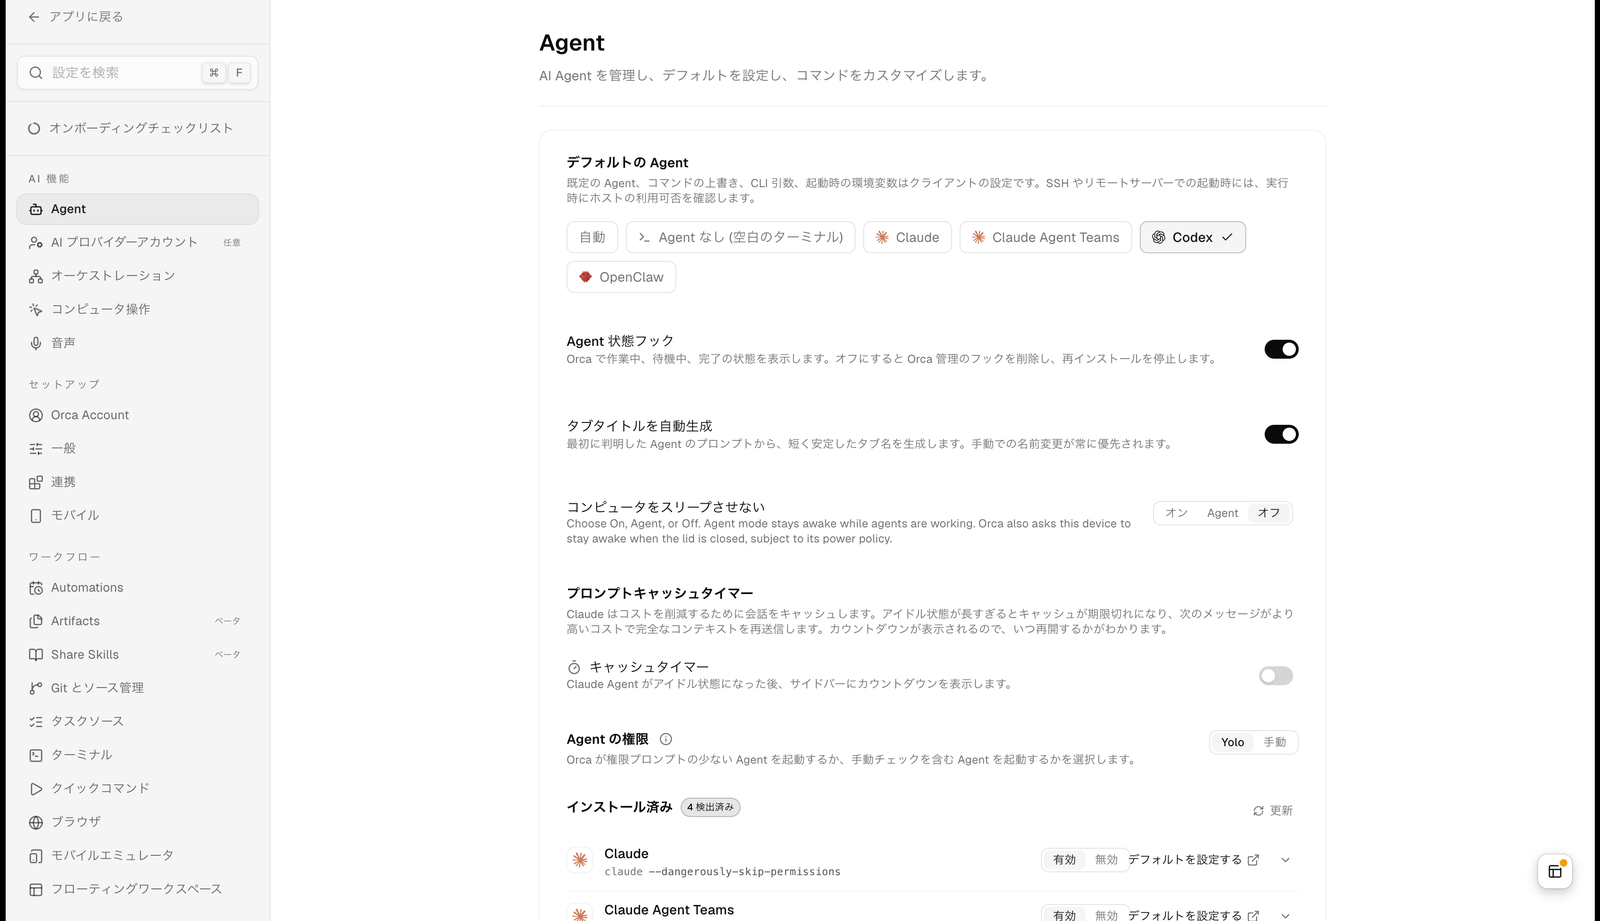Screen dimensions: 1600x921
Task: Open the 一般 settings page
Action: [138, 449]
